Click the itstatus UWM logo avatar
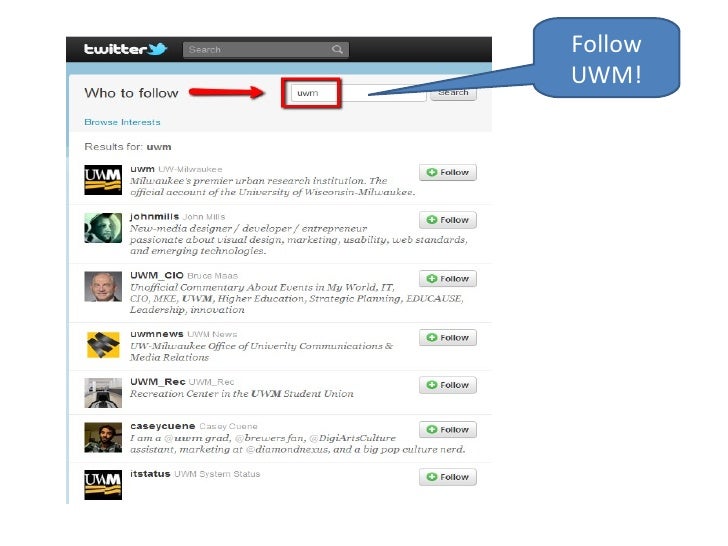Viewport: 728px width, 546px height. pyautogui.click(x=103, y=485)
